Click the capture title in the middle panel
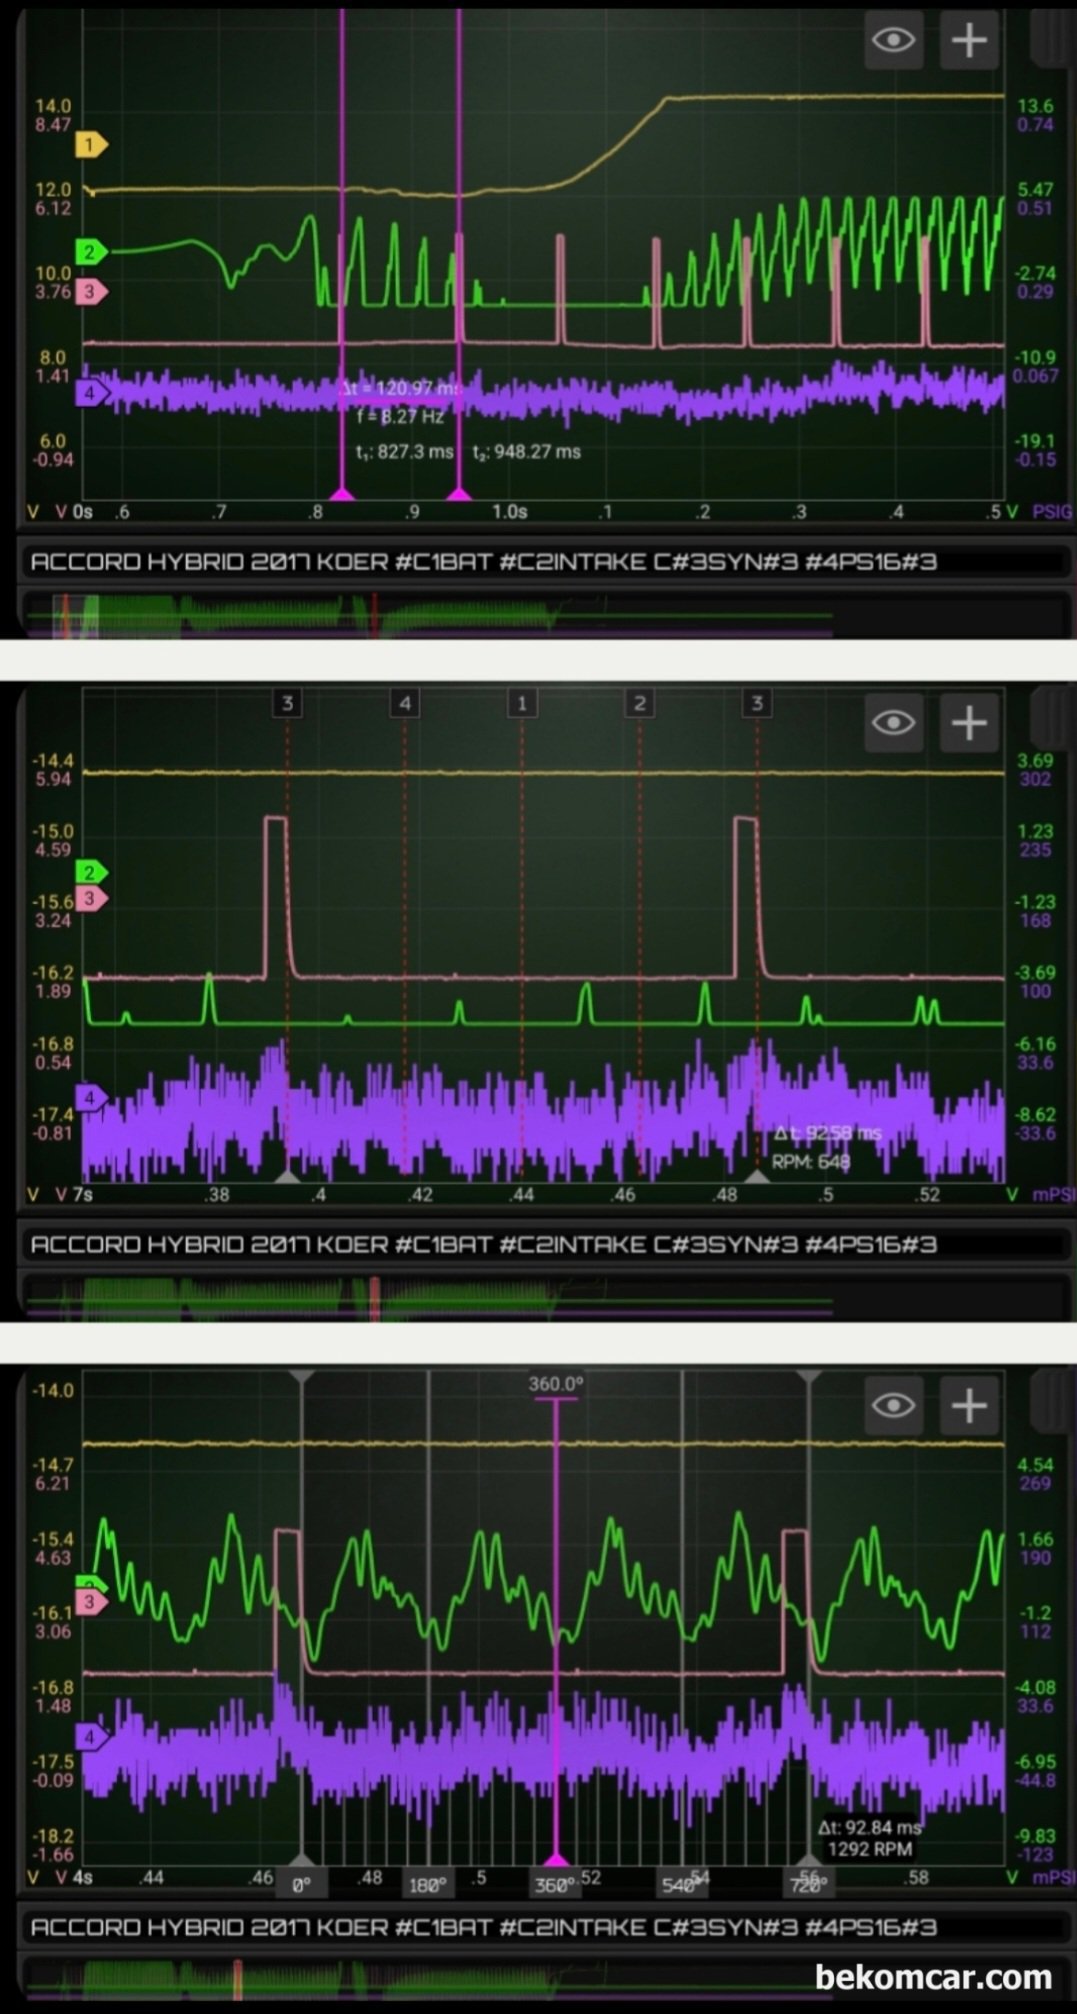This screenshot has height=2014, width=1077. 484,1245
